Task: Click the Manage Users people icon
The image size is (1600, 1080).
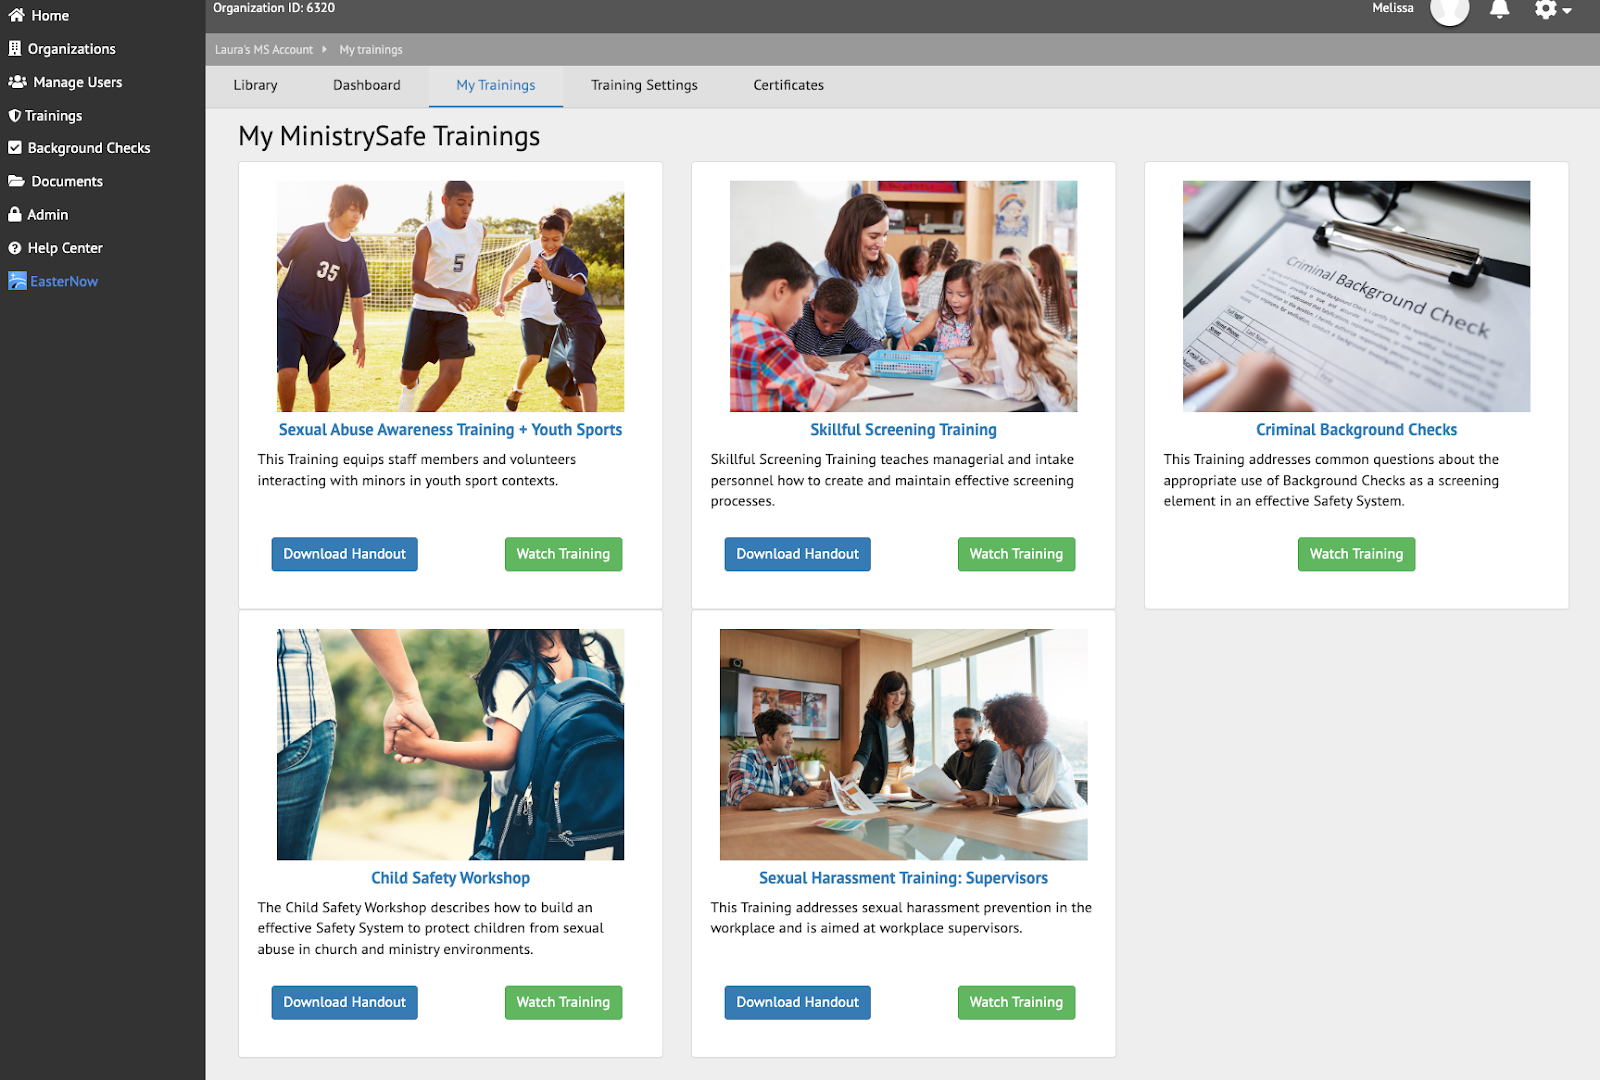Action: point(17,82)
